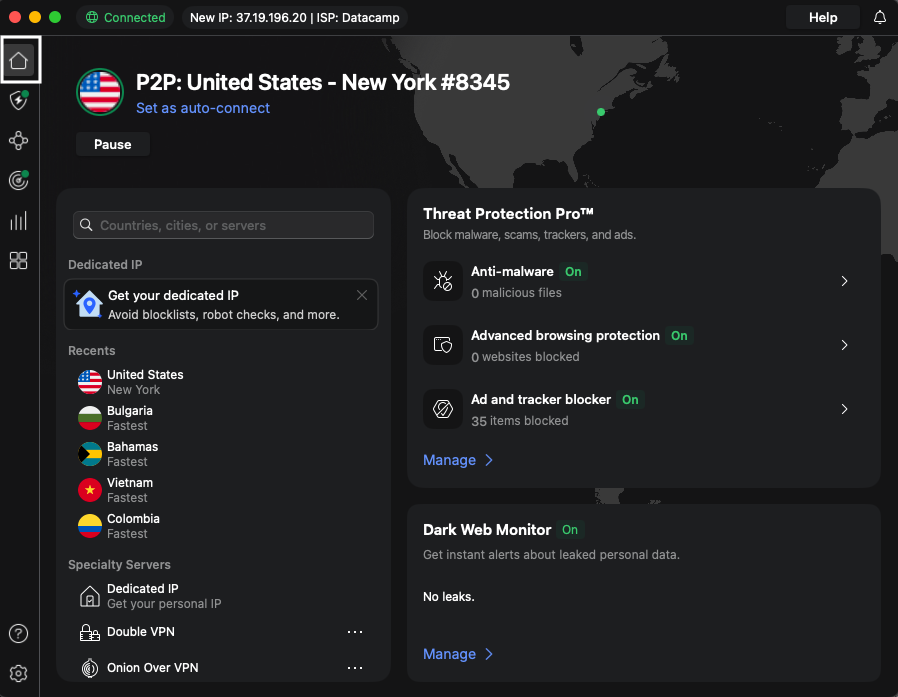Click the green server dot on map

click(x=601, y=112)
